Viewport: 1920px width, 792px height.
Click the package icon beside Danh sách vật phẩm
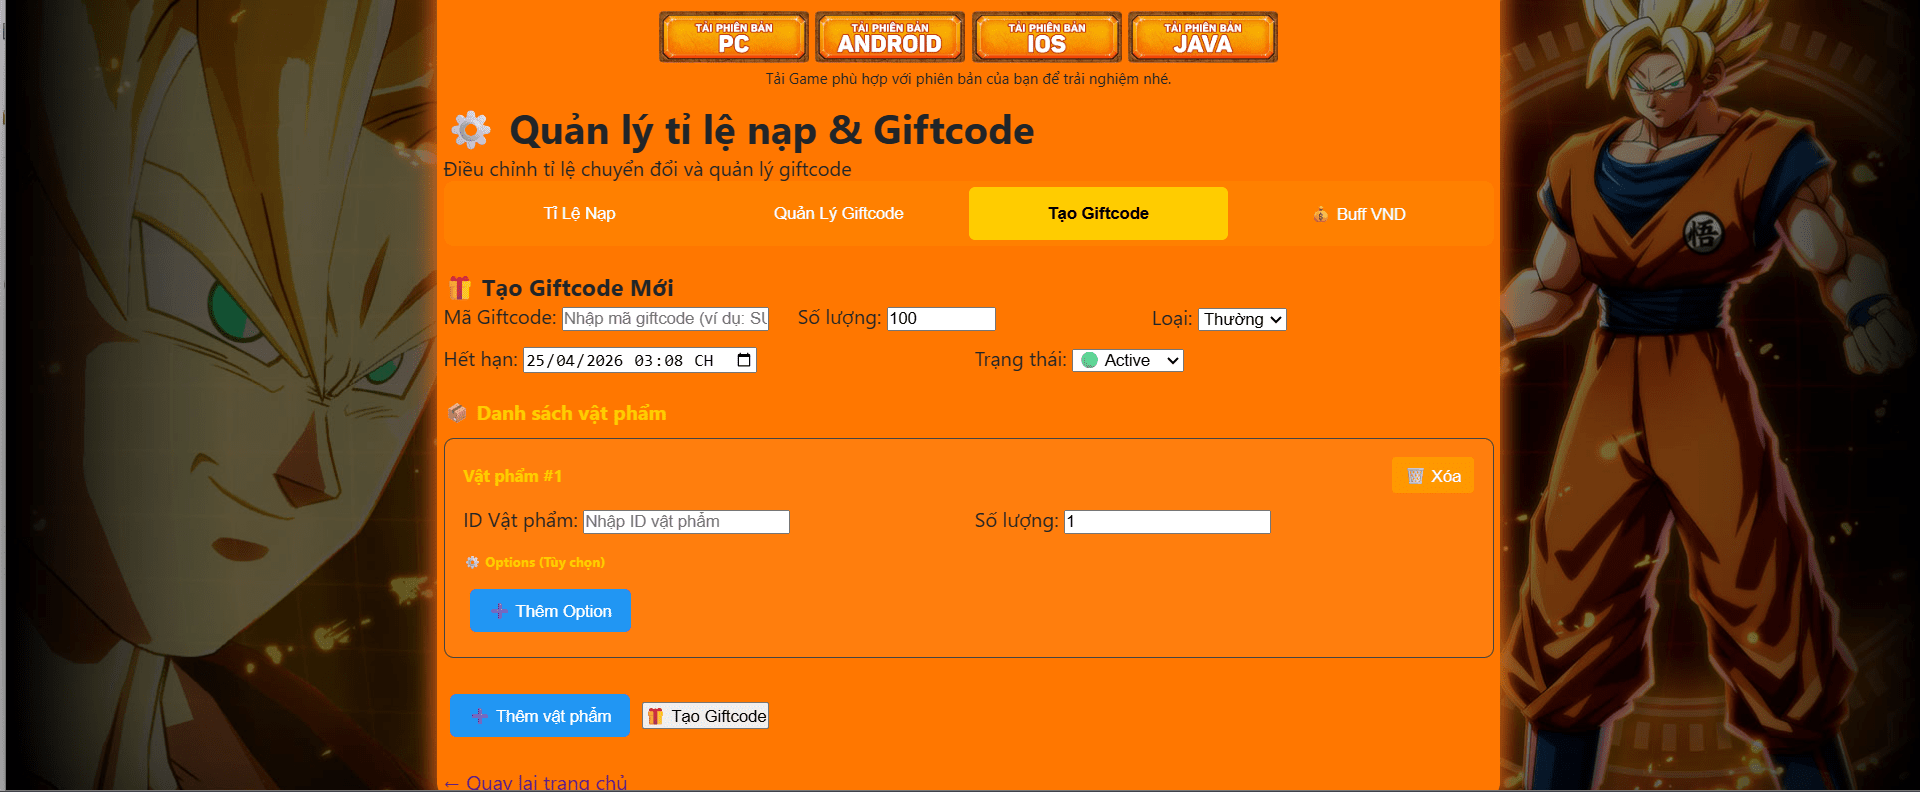pos(457,412)
